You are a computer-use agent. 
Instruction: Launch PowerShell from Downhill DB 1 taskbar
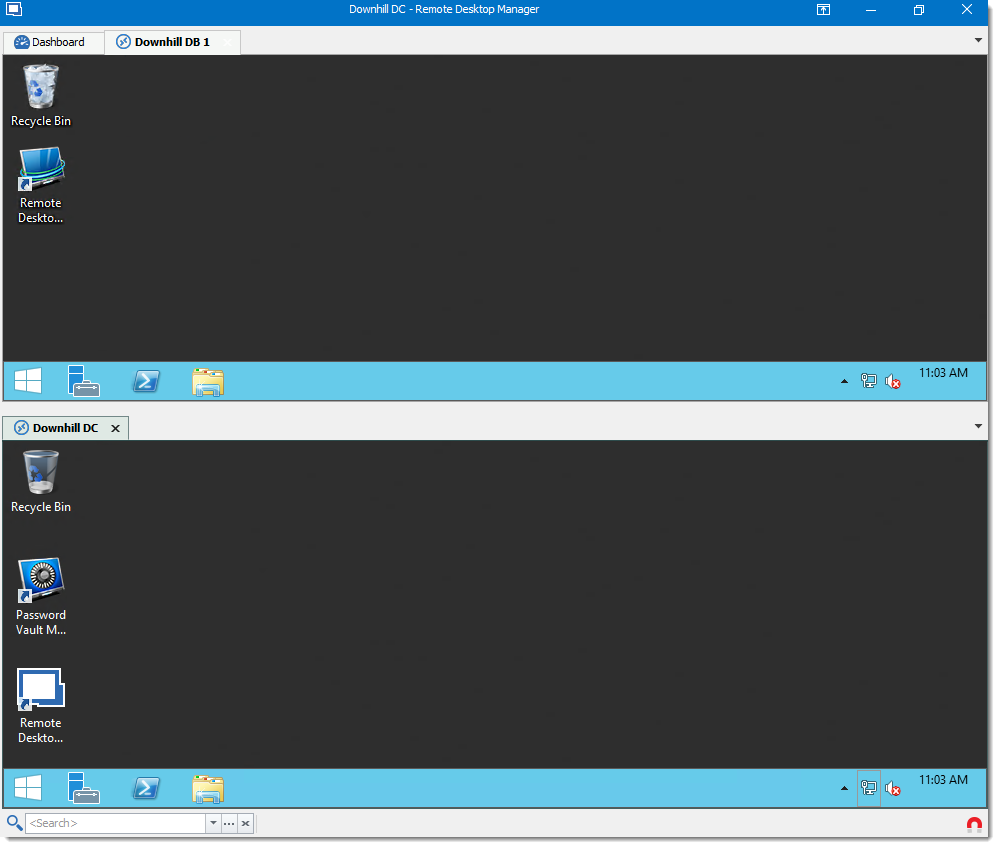pyautogui.click(x=146, y=381)
